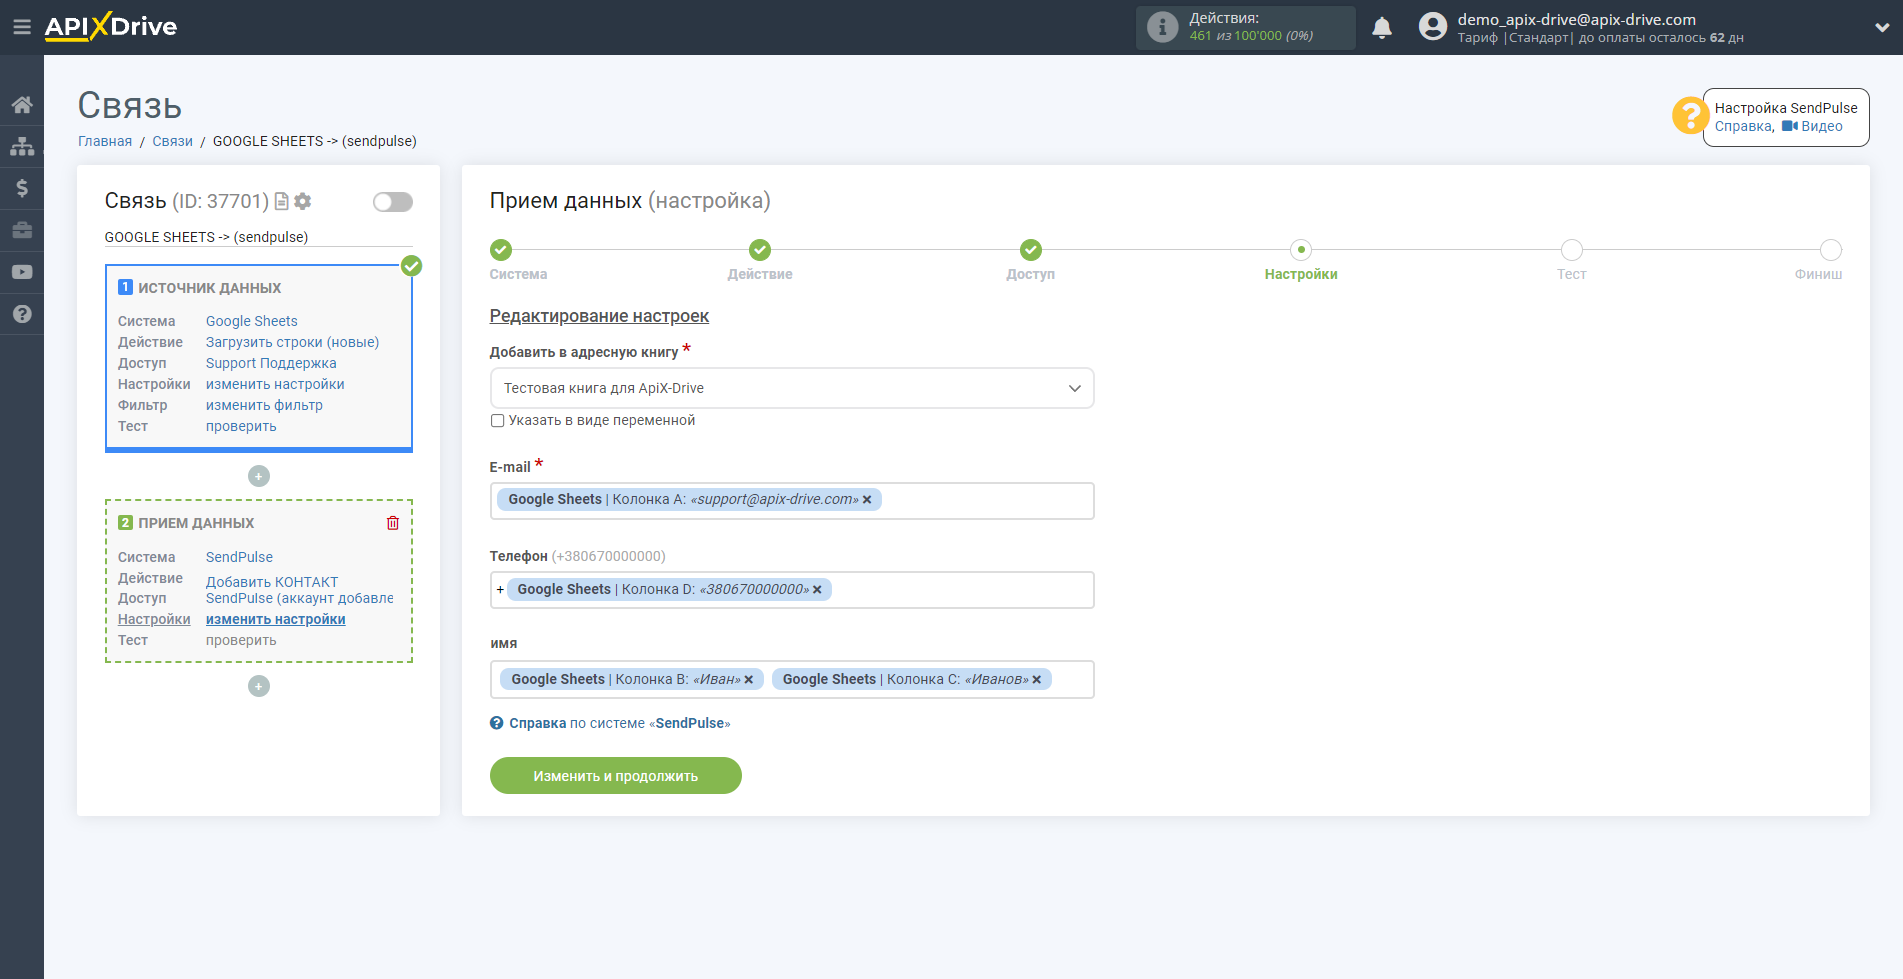Open 'Support Поддержка' access link
This screenshot has width=1903, height=979.
click(271, 363)
